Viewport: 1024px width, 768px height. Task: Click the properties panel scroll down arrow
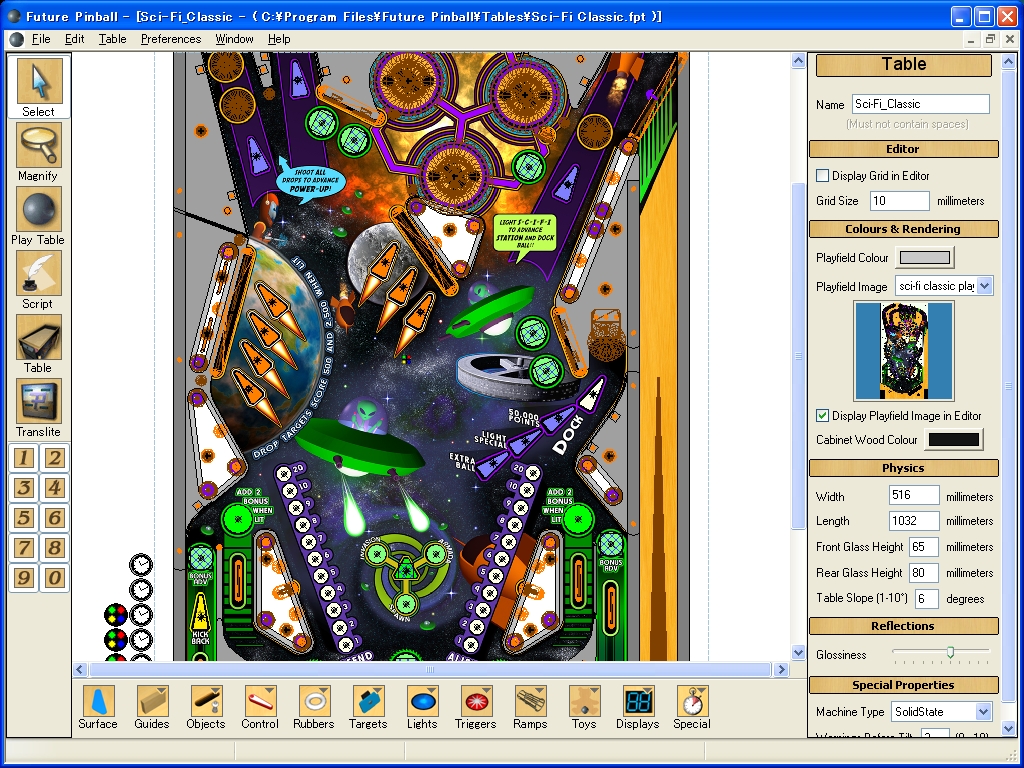coord(1008,728)
